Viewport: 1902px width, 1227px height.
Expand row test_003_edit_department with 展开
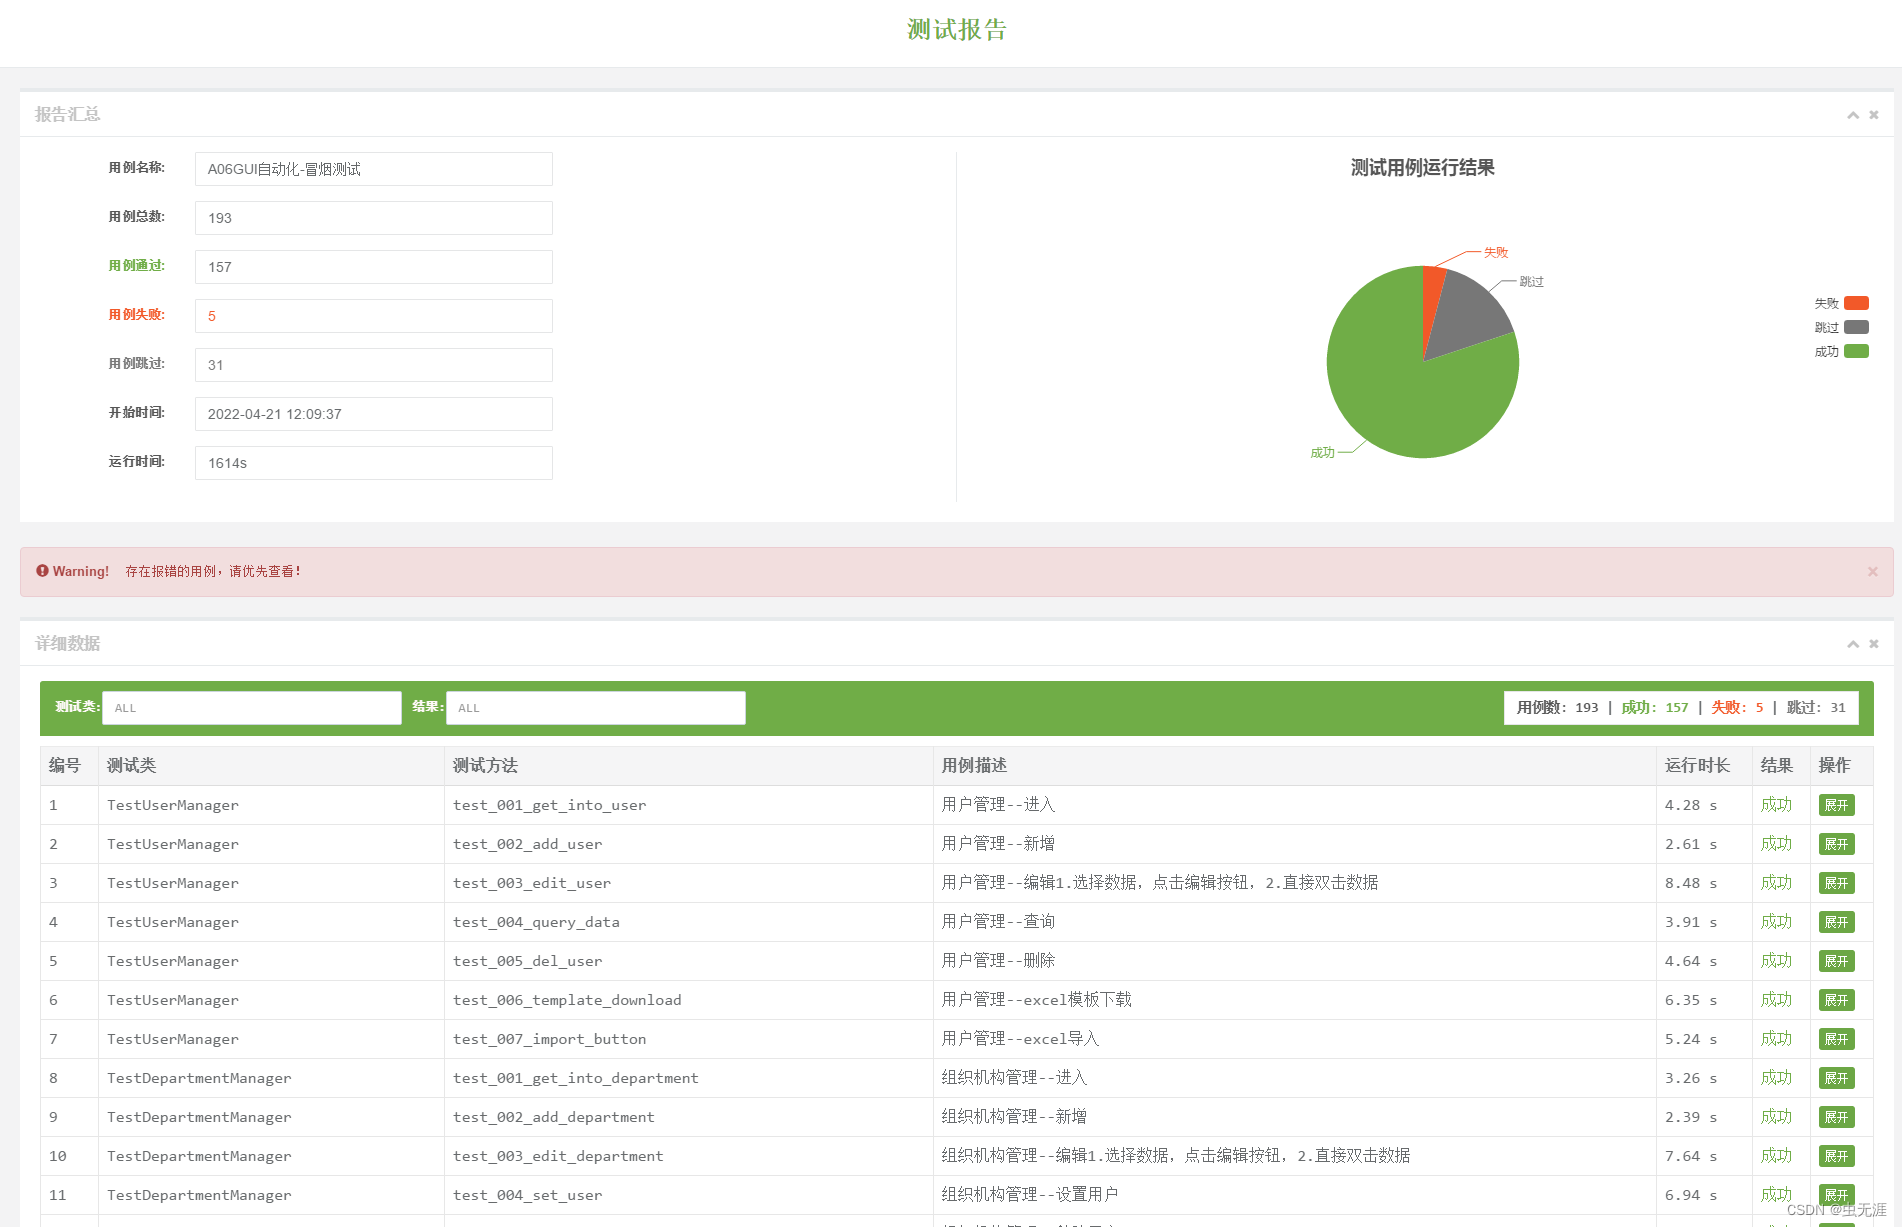pyautogui.click(x=1837, y=1156)
